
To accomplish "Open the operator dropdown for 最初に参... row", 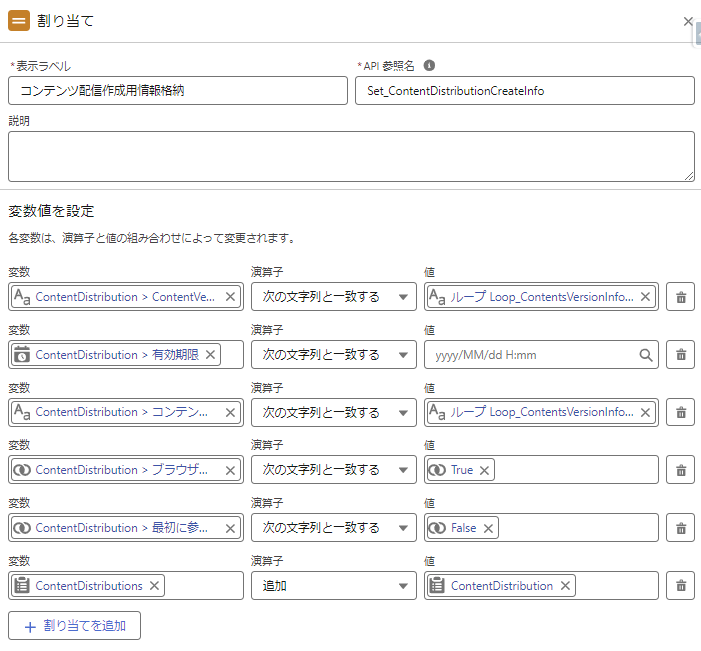I will tap(334, 528).
